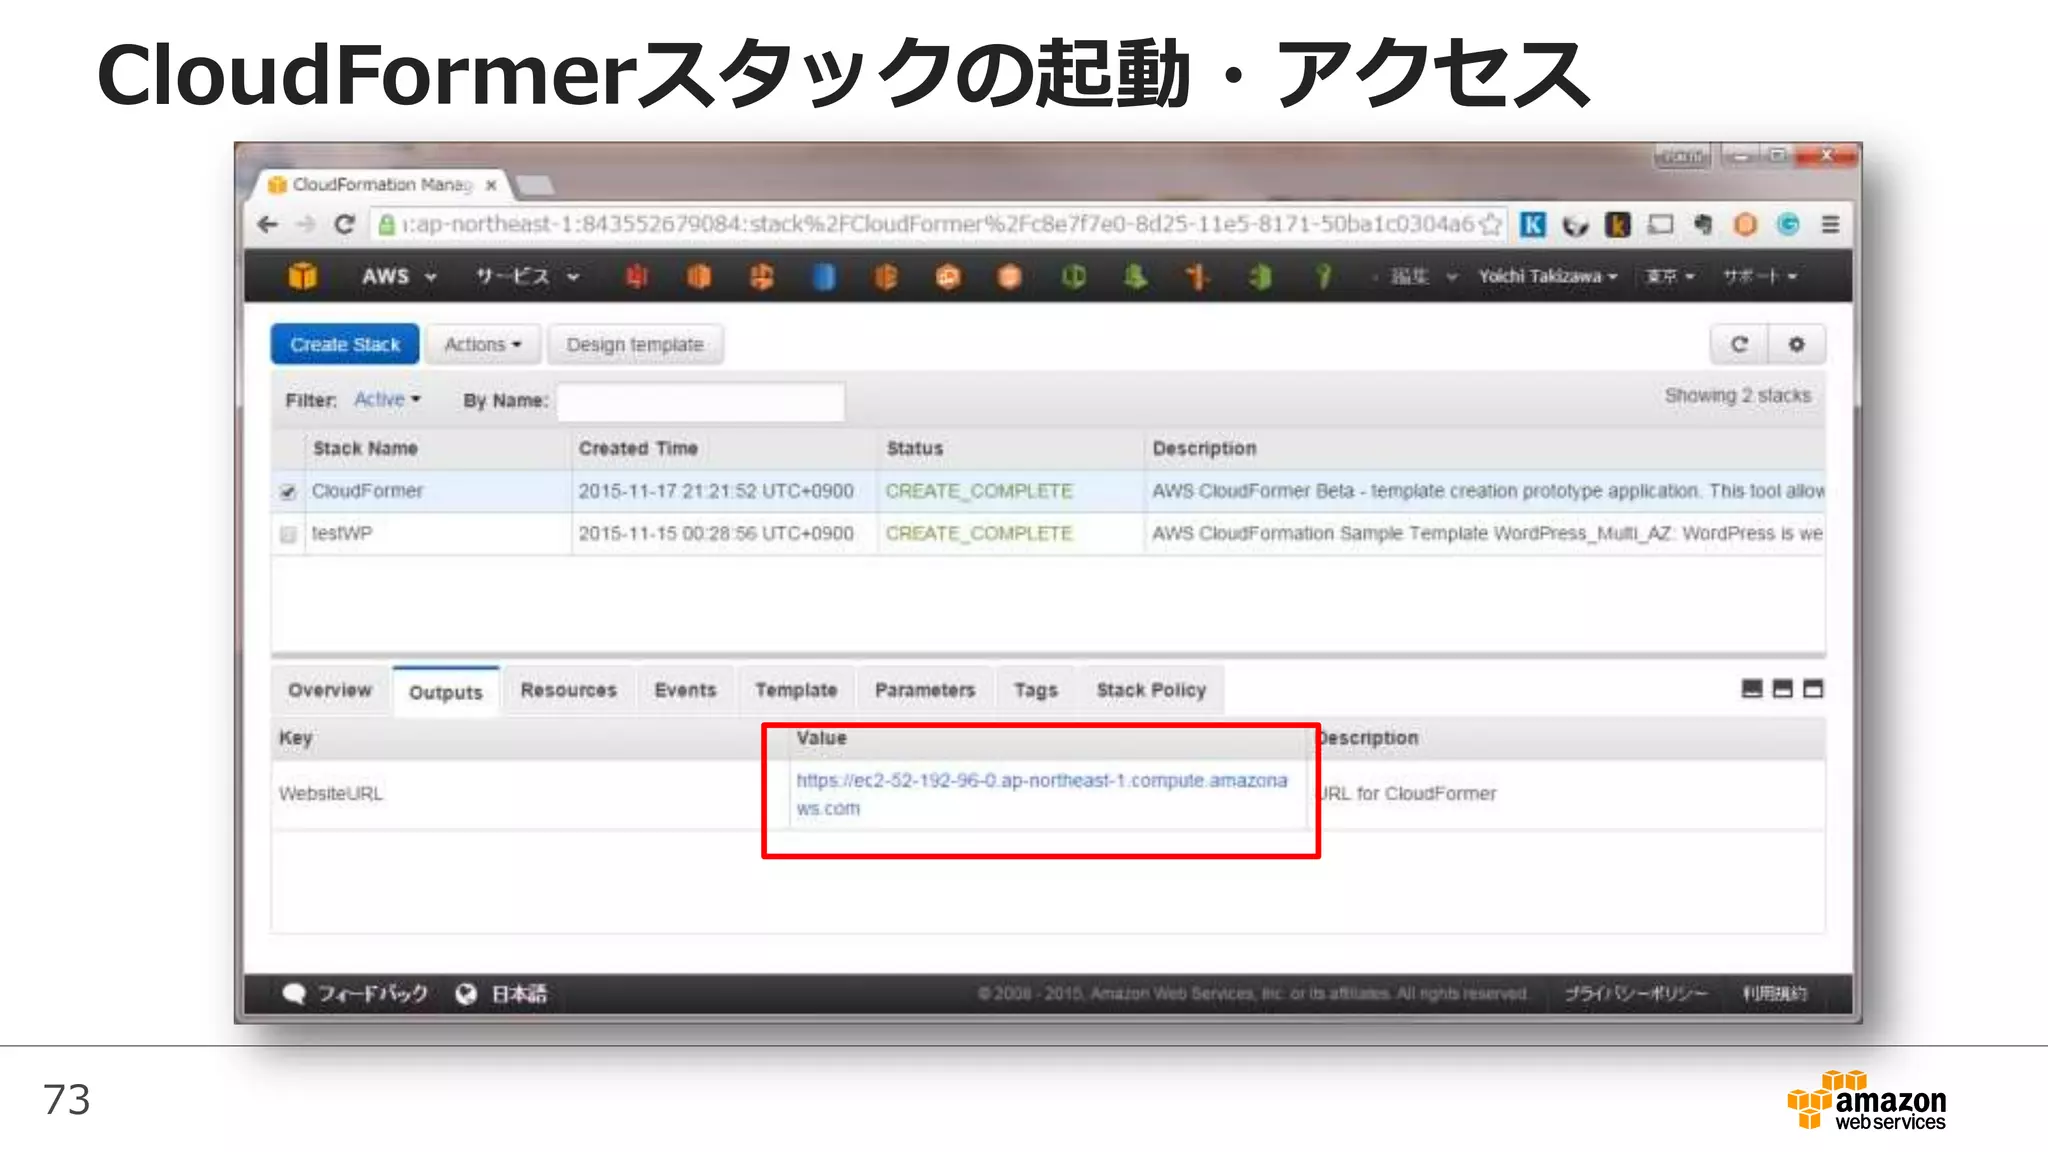Click the 日本語 language link
The height and width of the screenshot is (1152, 2048).
coord(519,993)
